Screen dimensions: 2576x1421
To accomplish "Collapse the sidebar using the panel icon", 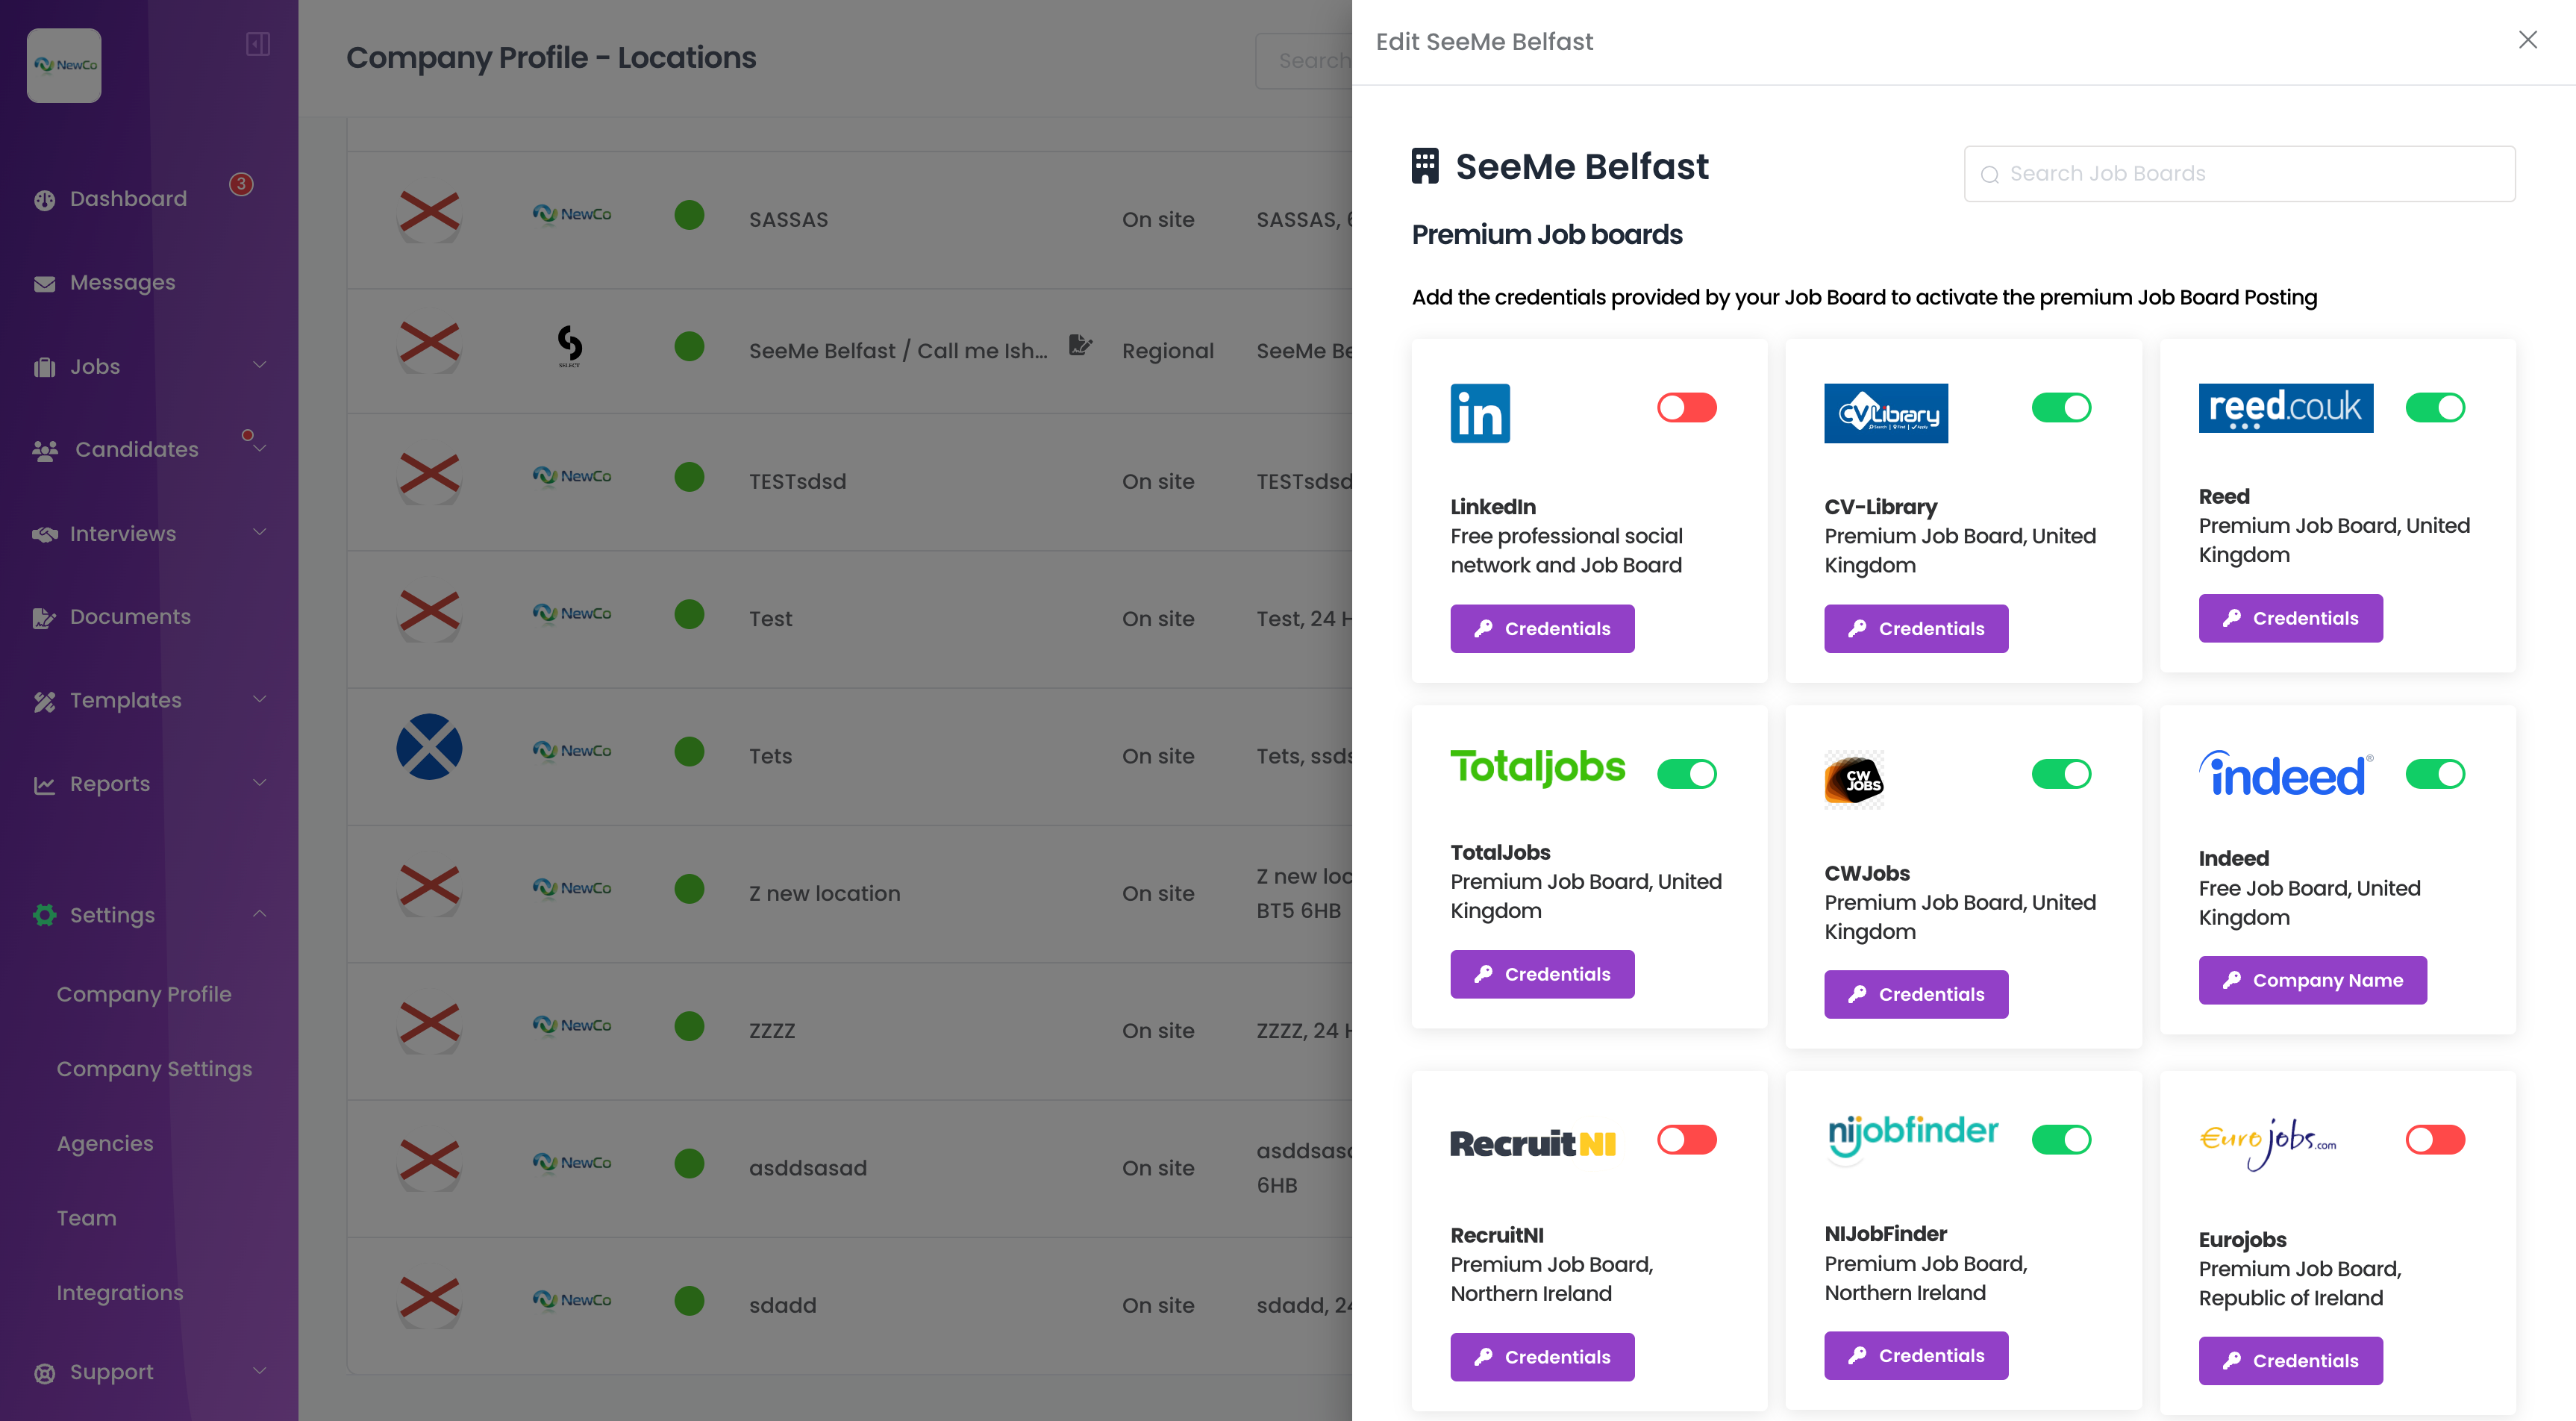I will (258, 44).
